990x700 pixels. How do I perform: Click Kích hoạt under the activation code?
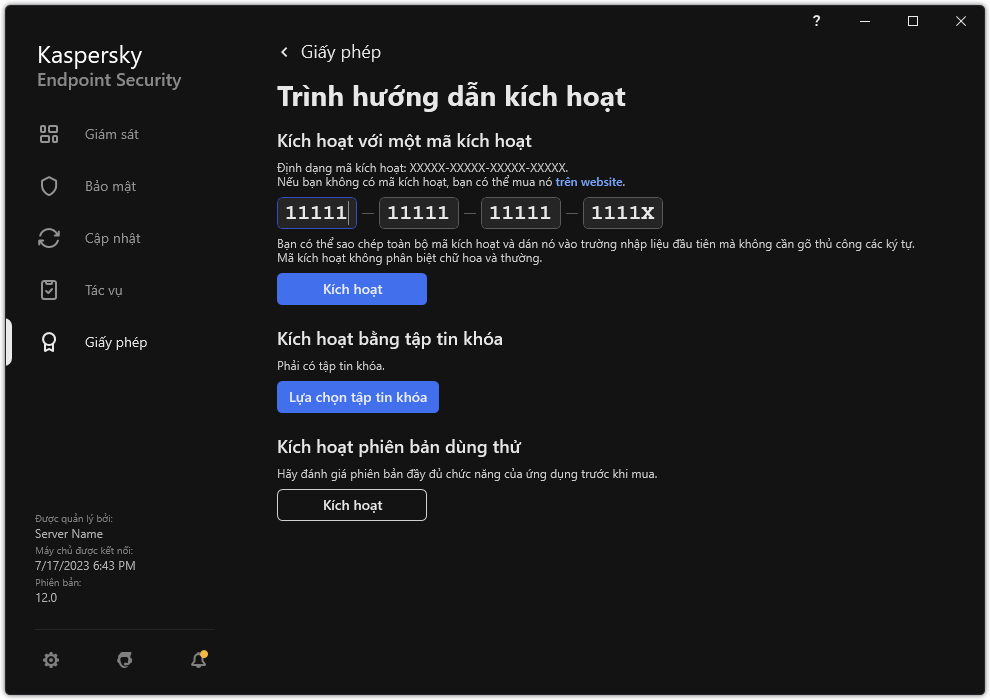coord(351,289)
